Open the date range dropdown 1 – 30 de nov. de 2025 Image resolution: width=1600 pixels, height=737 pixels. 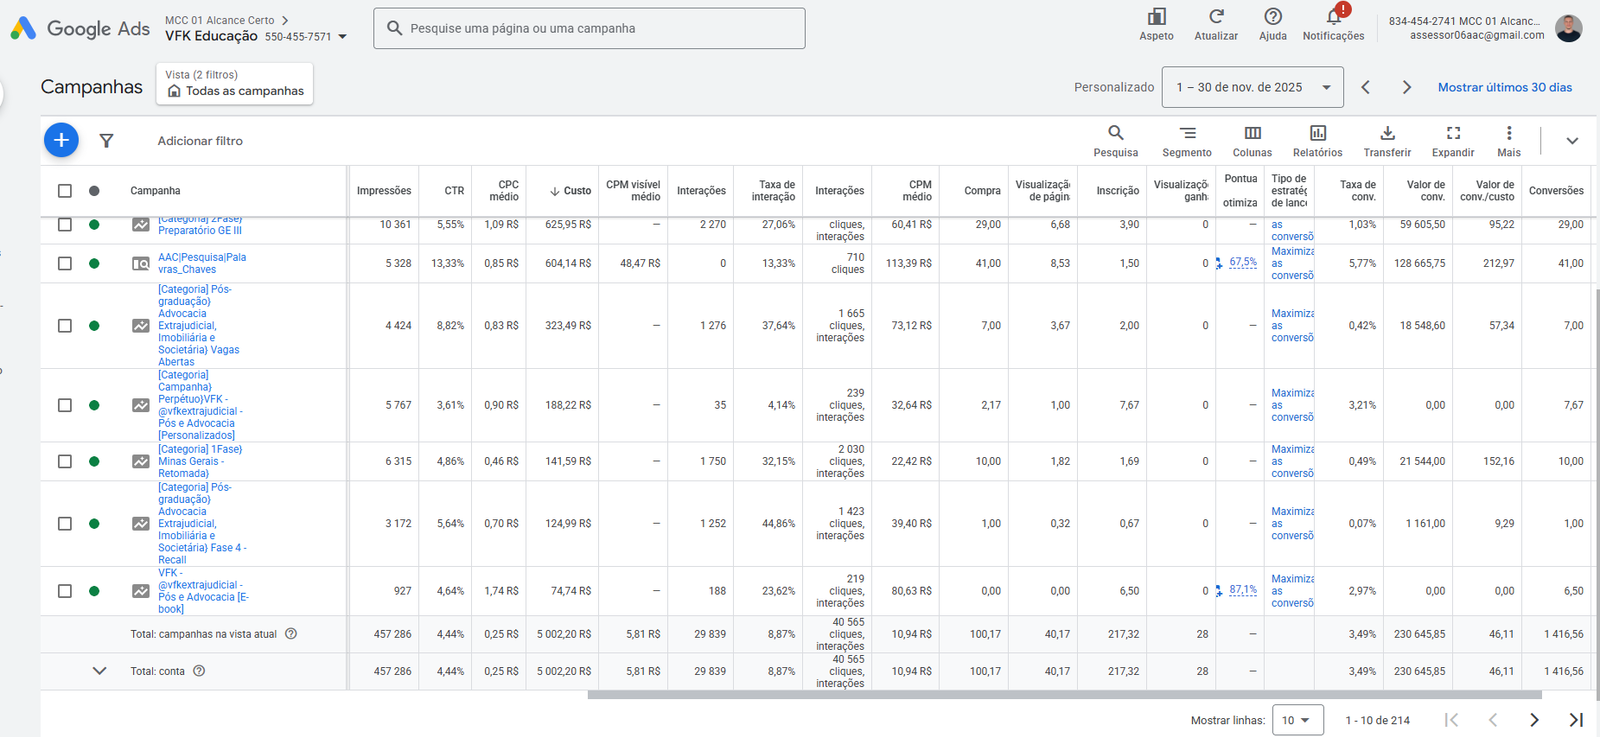click(x=1252, y=87)
